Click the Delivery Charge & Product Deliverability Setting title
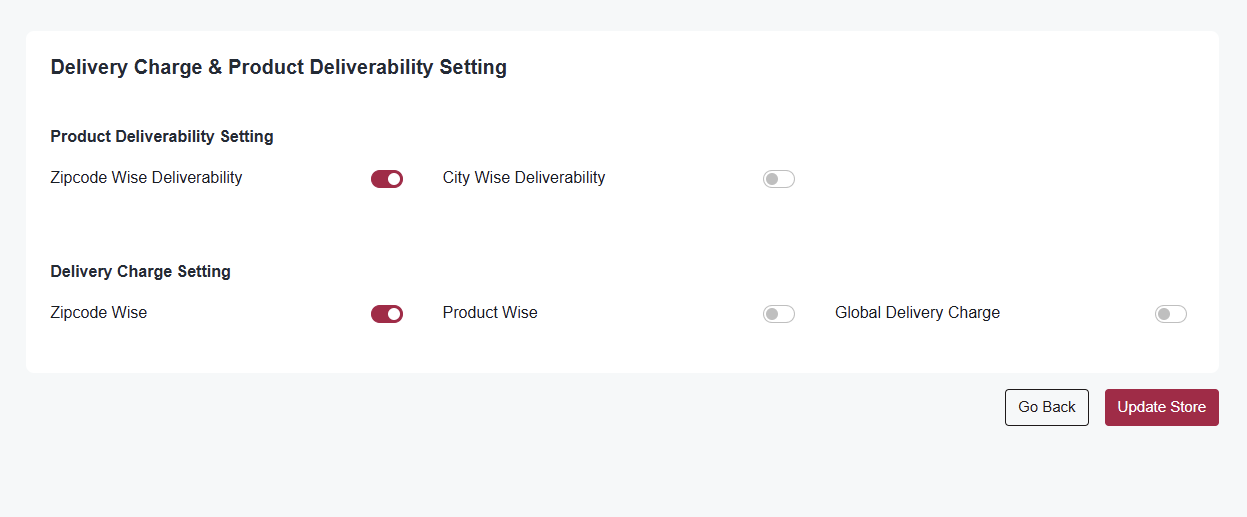 pyautogui.click(x=279, y=67)
